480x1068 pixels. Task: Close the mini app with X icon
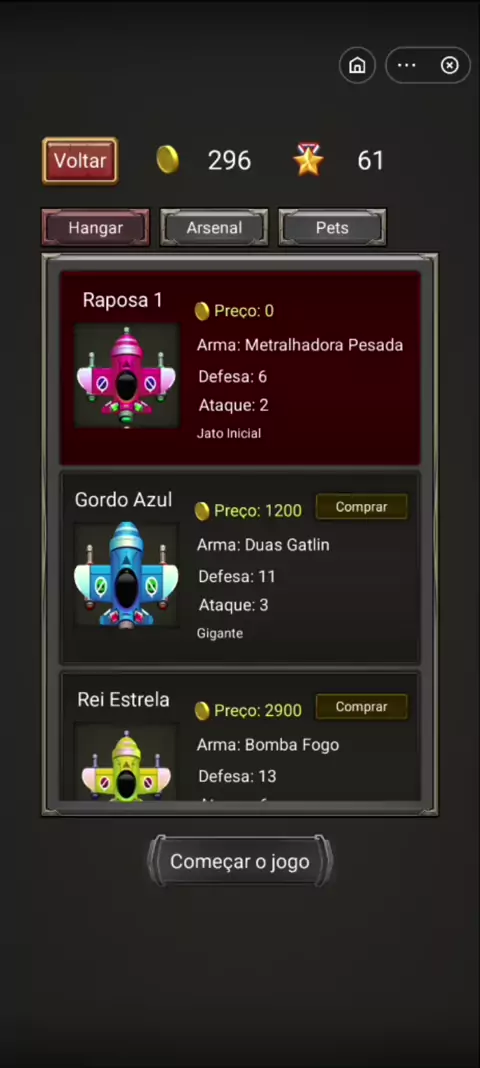[x=449, y=65]
